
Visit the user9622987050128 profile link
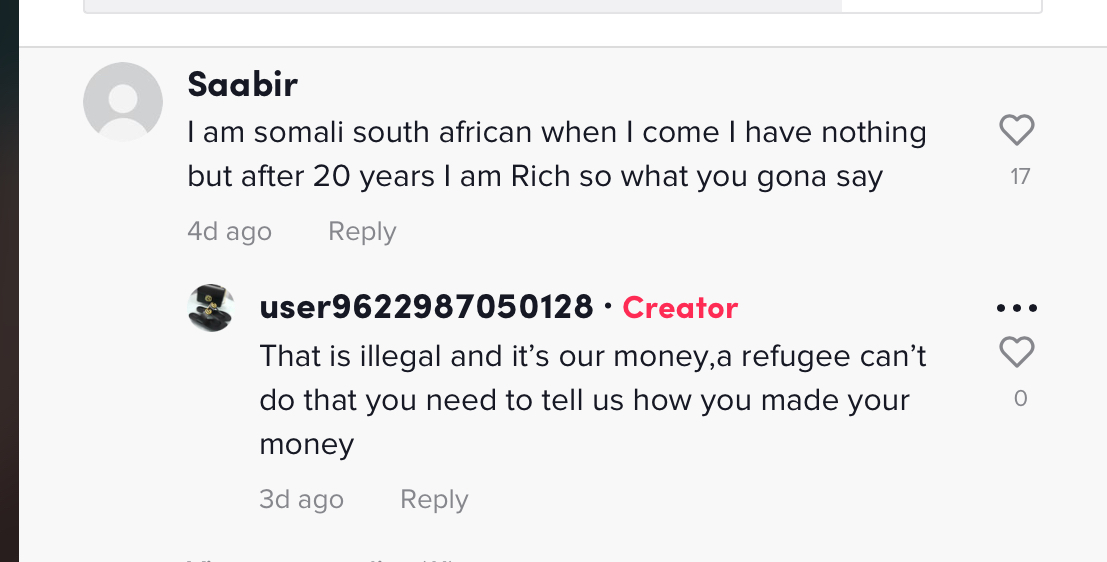[426, 307]
